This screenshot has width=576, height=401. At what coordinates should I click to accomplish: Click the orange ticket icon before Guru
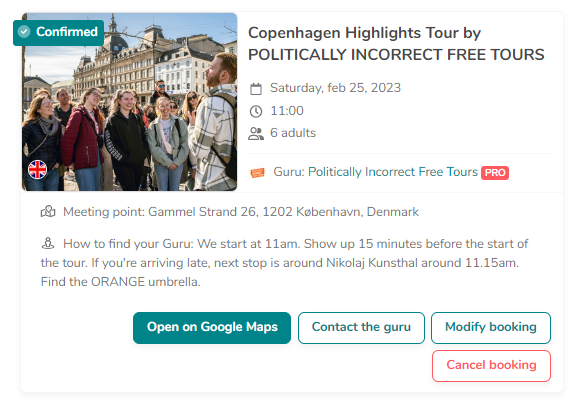[x=257, y=173]
